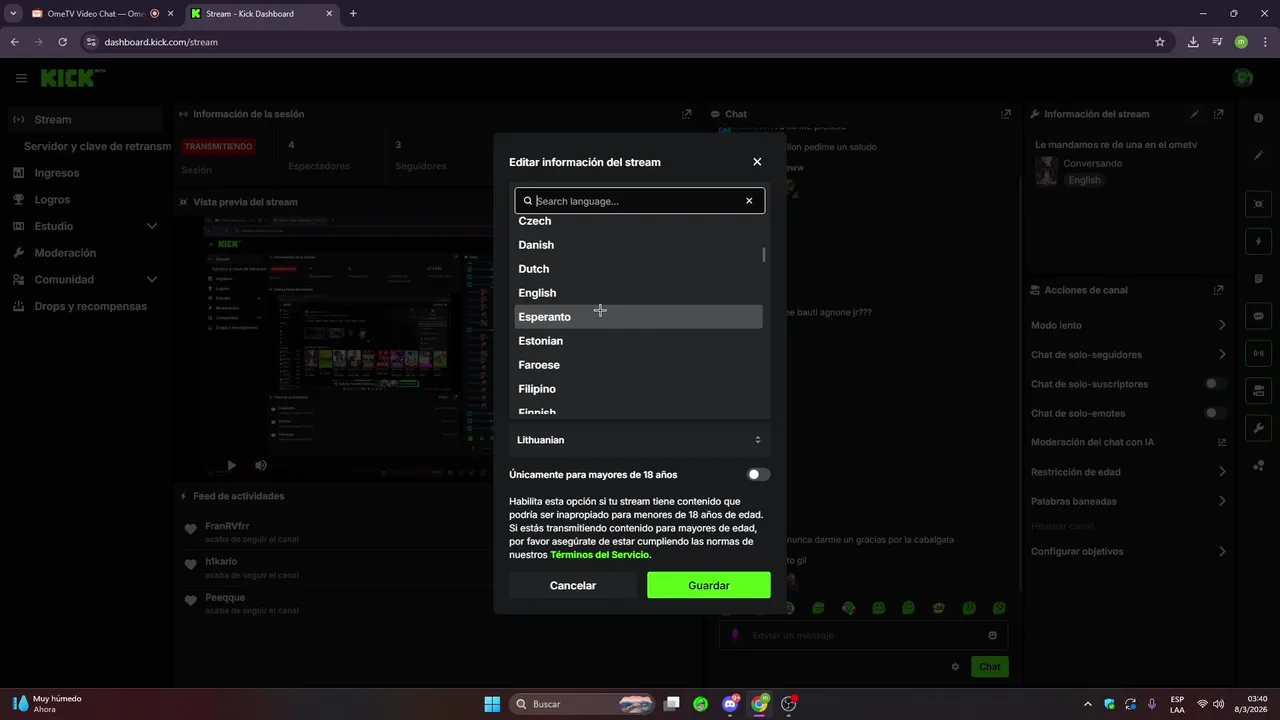Click the Cancelar button
The width and height of the screenshot is (1280, 720).
tap(573, 586)
